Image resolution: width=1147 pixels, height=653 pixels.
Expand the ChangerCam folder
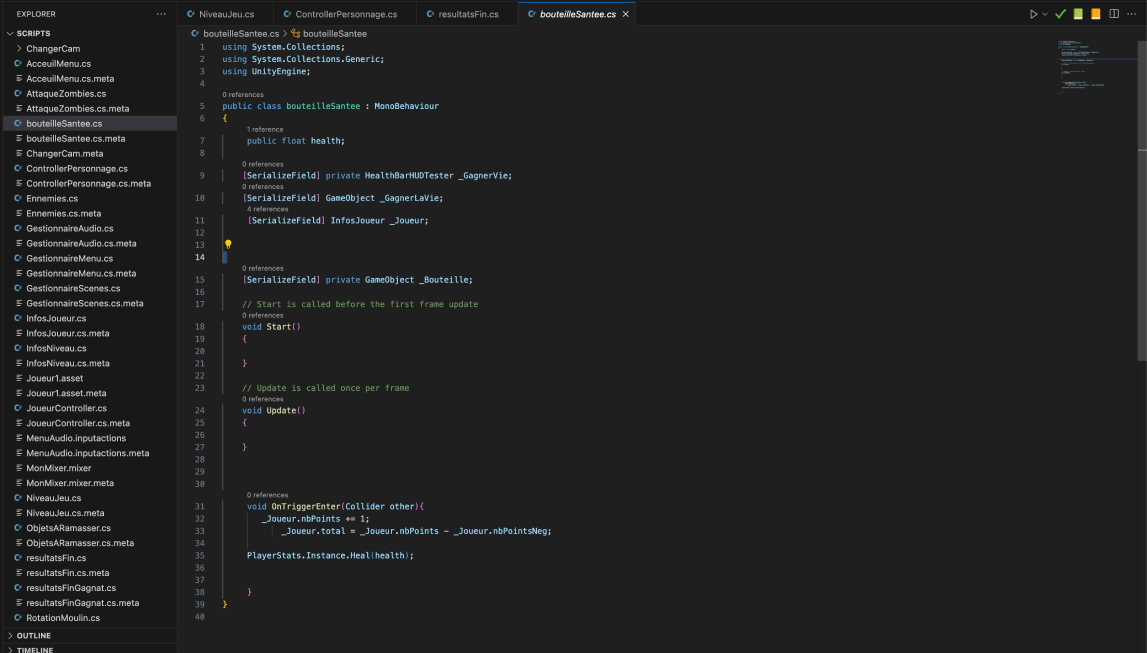coord(53,48)
